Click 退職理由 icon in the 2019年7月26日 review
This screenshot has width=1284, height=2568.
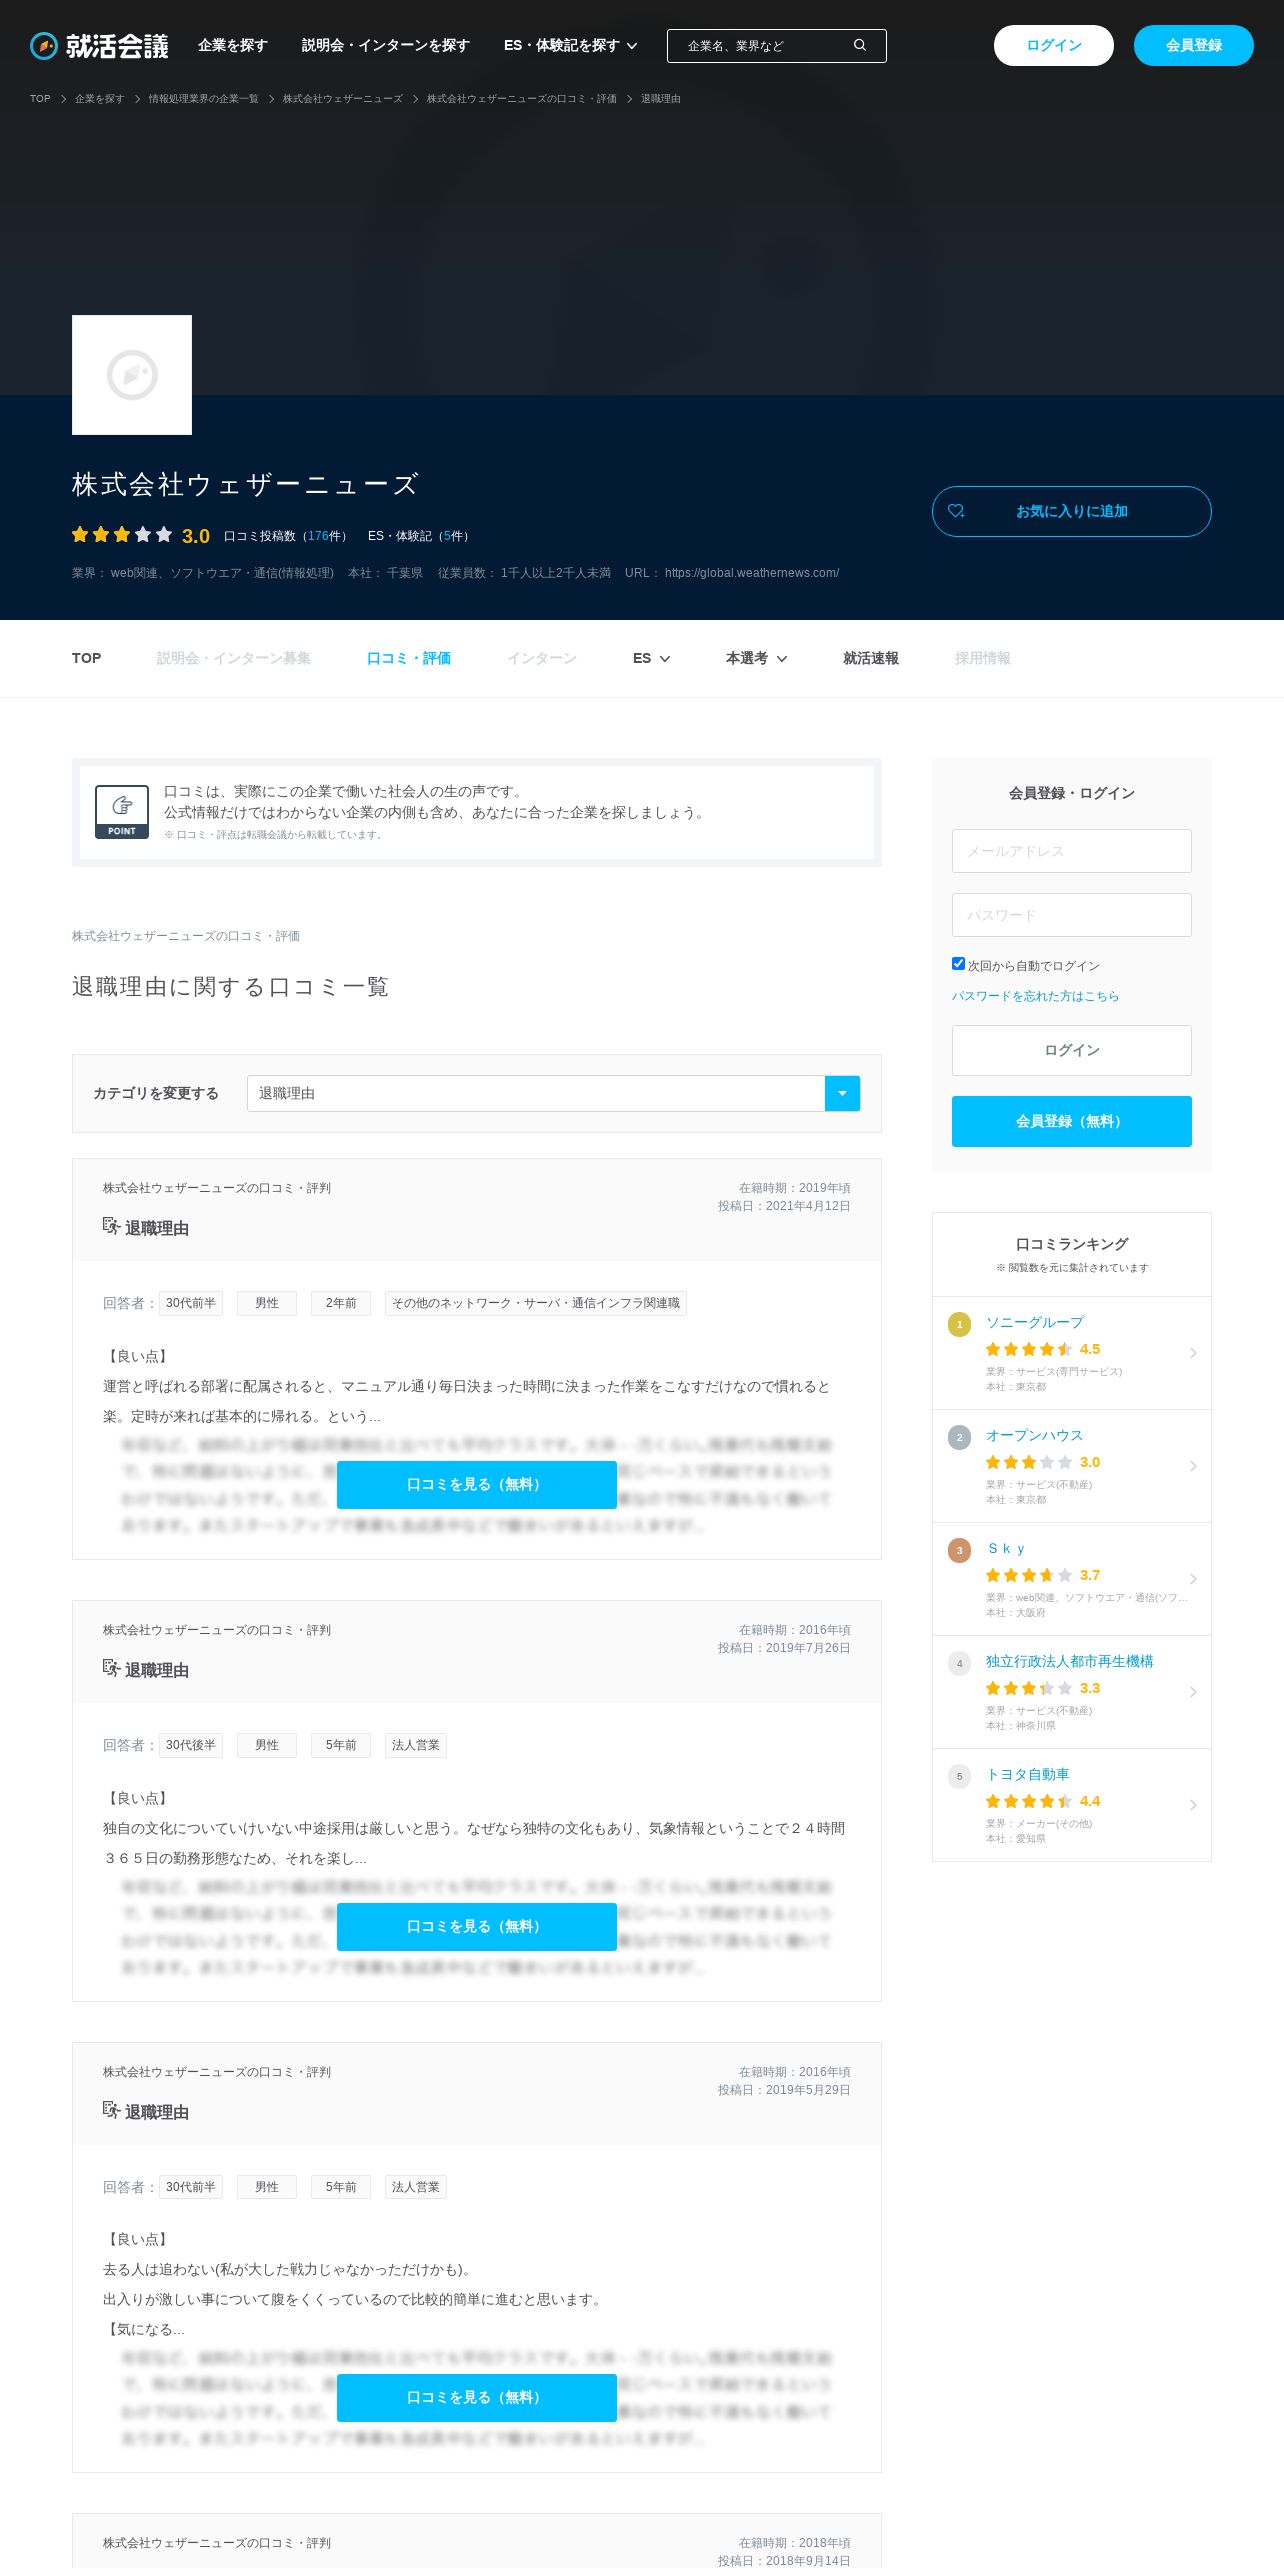[x=111, y=1668]
